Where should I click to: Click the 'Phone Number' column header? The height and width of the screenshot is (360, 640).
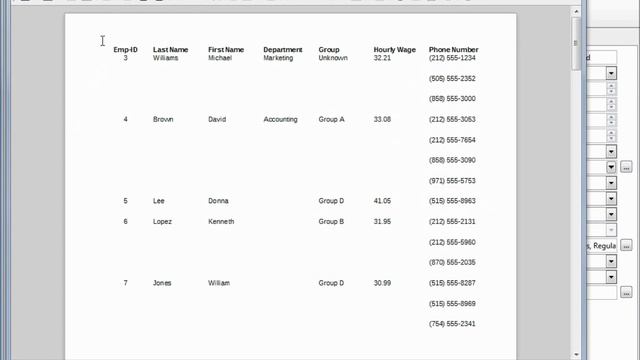pos(453,49)
